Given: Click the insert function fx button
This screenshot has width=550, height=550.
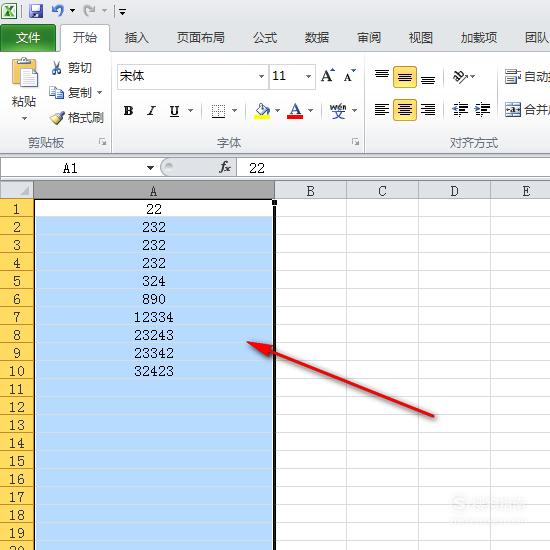Looking at the screenshot, I should point(224,167).
